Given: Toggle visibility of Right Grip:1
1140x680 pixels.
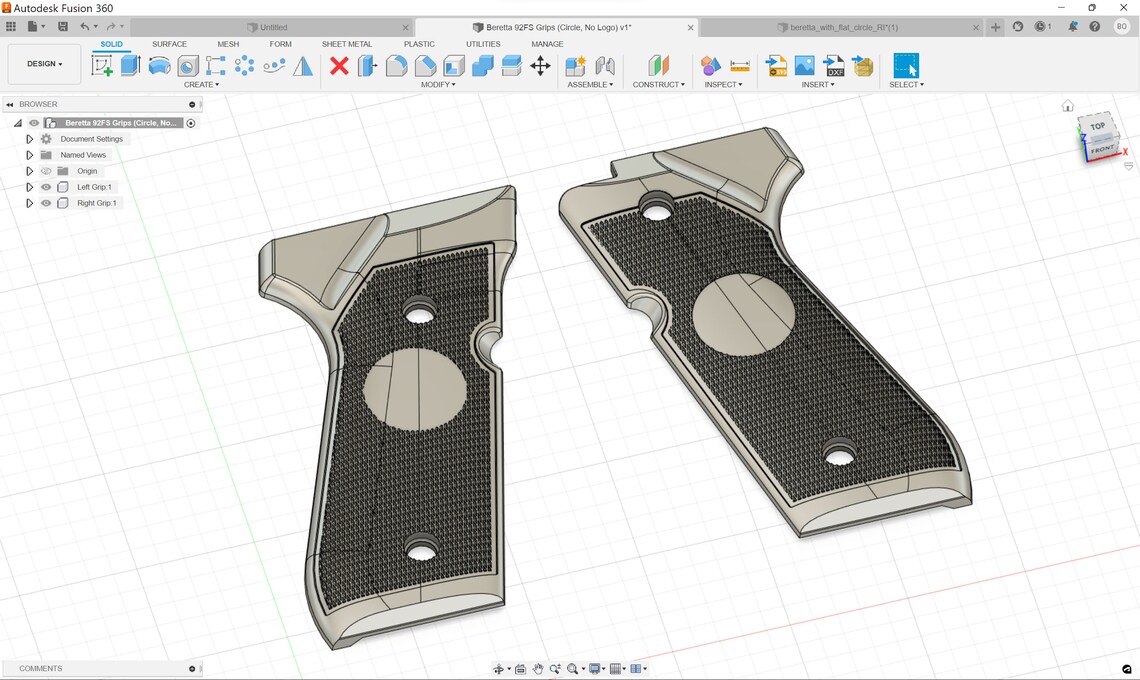Looking at the screenshot, I should (x=45, y=203).
